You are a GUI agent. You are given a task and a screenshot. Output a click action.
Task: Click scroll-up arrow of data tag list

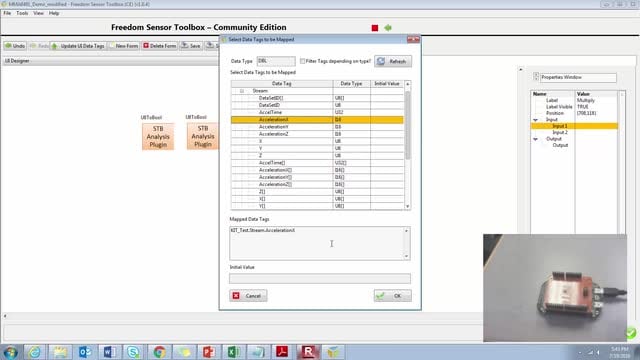[407, 84]
